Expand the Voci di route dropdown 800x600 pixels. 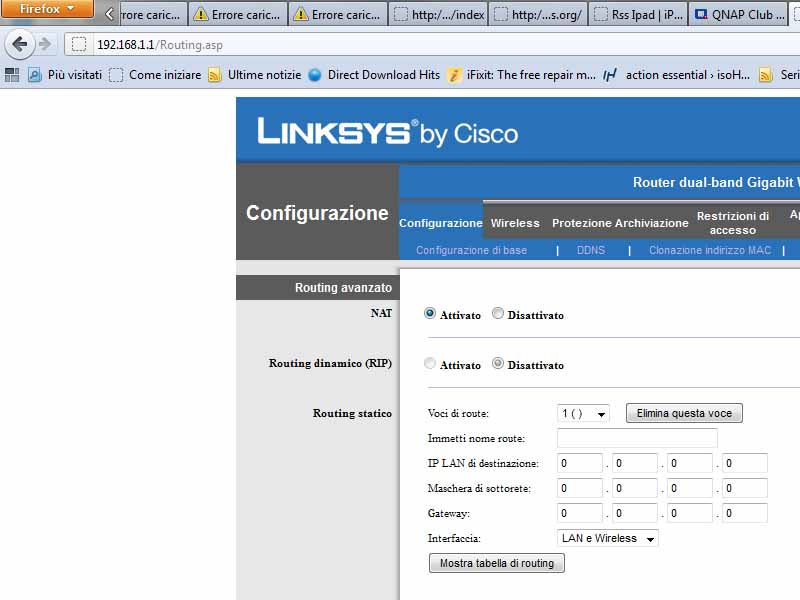[584, 413]
